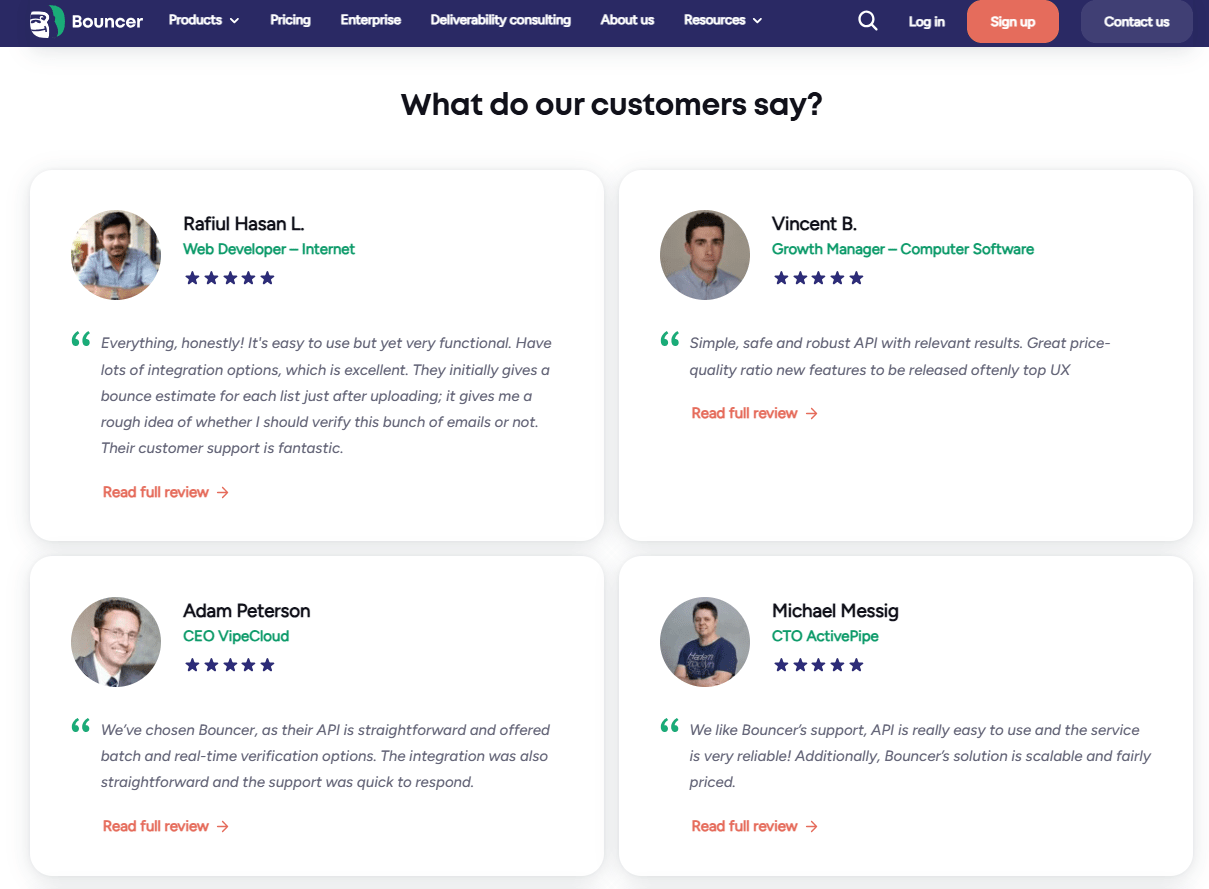Image resolution: width=1209 pixels, height=889 pixels.
Task: Open the search magnifier icon
Action: point(868,21)
